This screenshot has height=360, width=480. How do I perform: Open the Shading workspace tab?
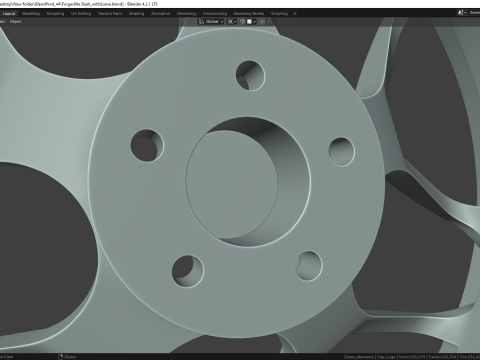(x=136, y=14)
